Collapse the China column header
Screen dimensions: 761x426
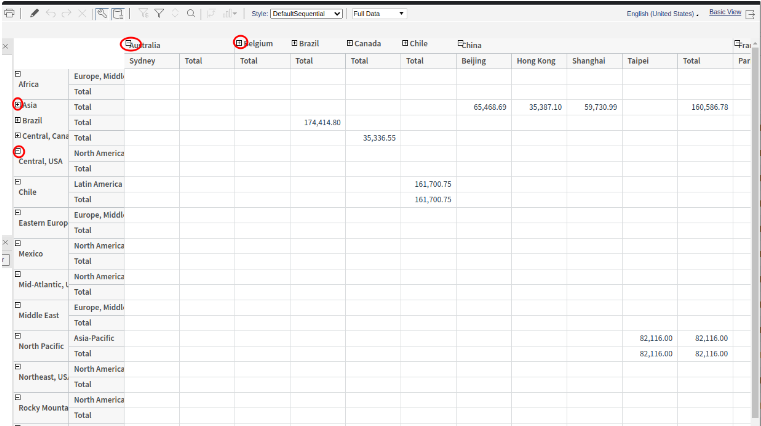click(x=461, y=43)
